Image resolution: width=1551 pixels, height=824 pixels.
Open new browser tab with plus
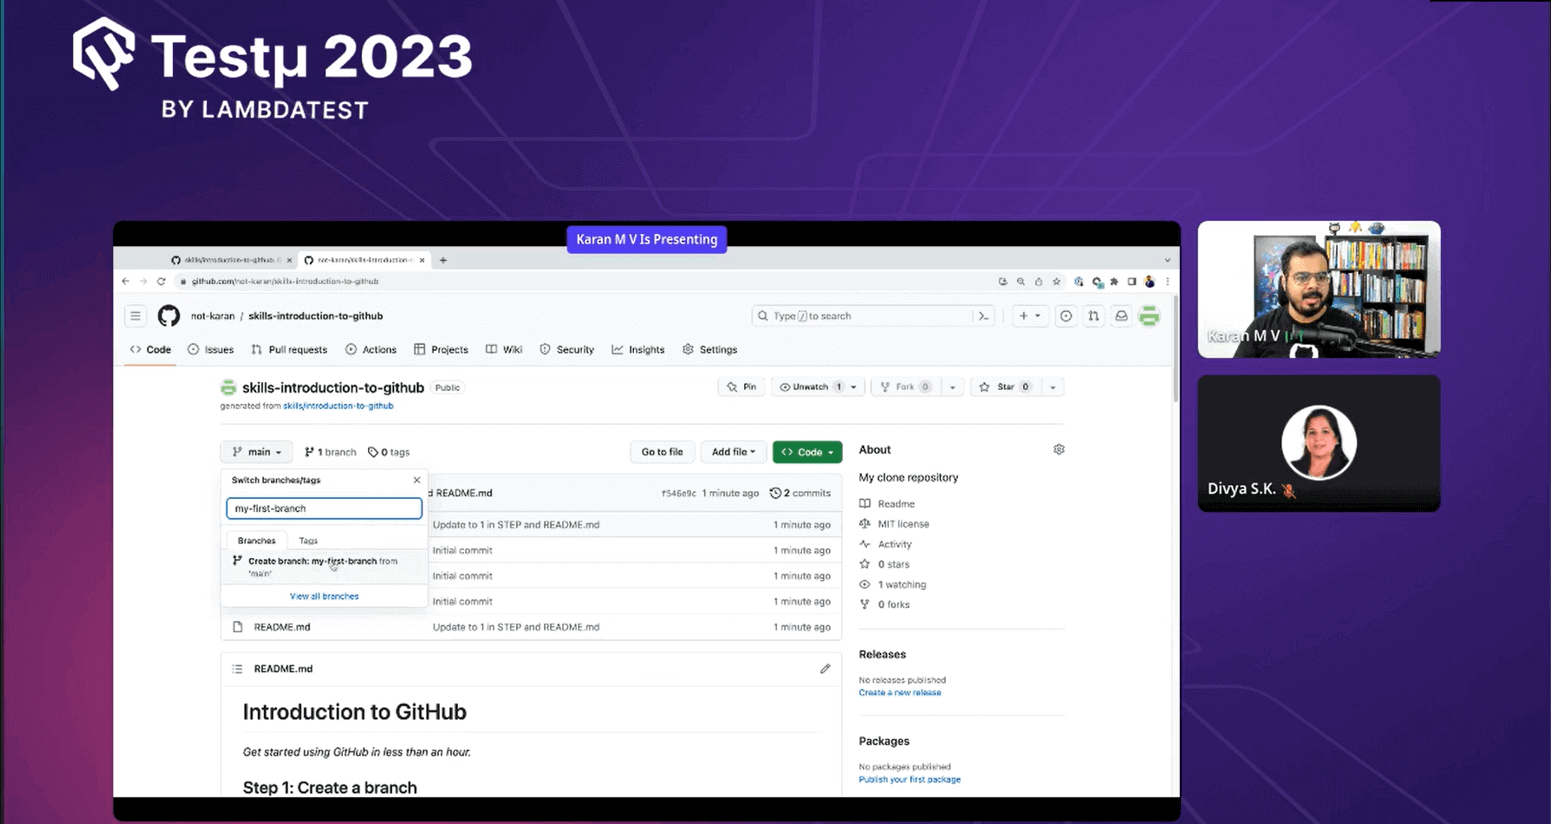coord(443,260)
